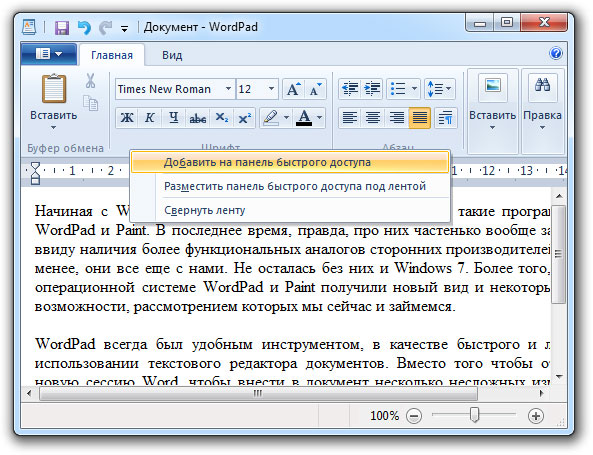The height and width of the screenshot is (455, 593).
Task: Click the 100% zoom level text
Action: (384, 416)
